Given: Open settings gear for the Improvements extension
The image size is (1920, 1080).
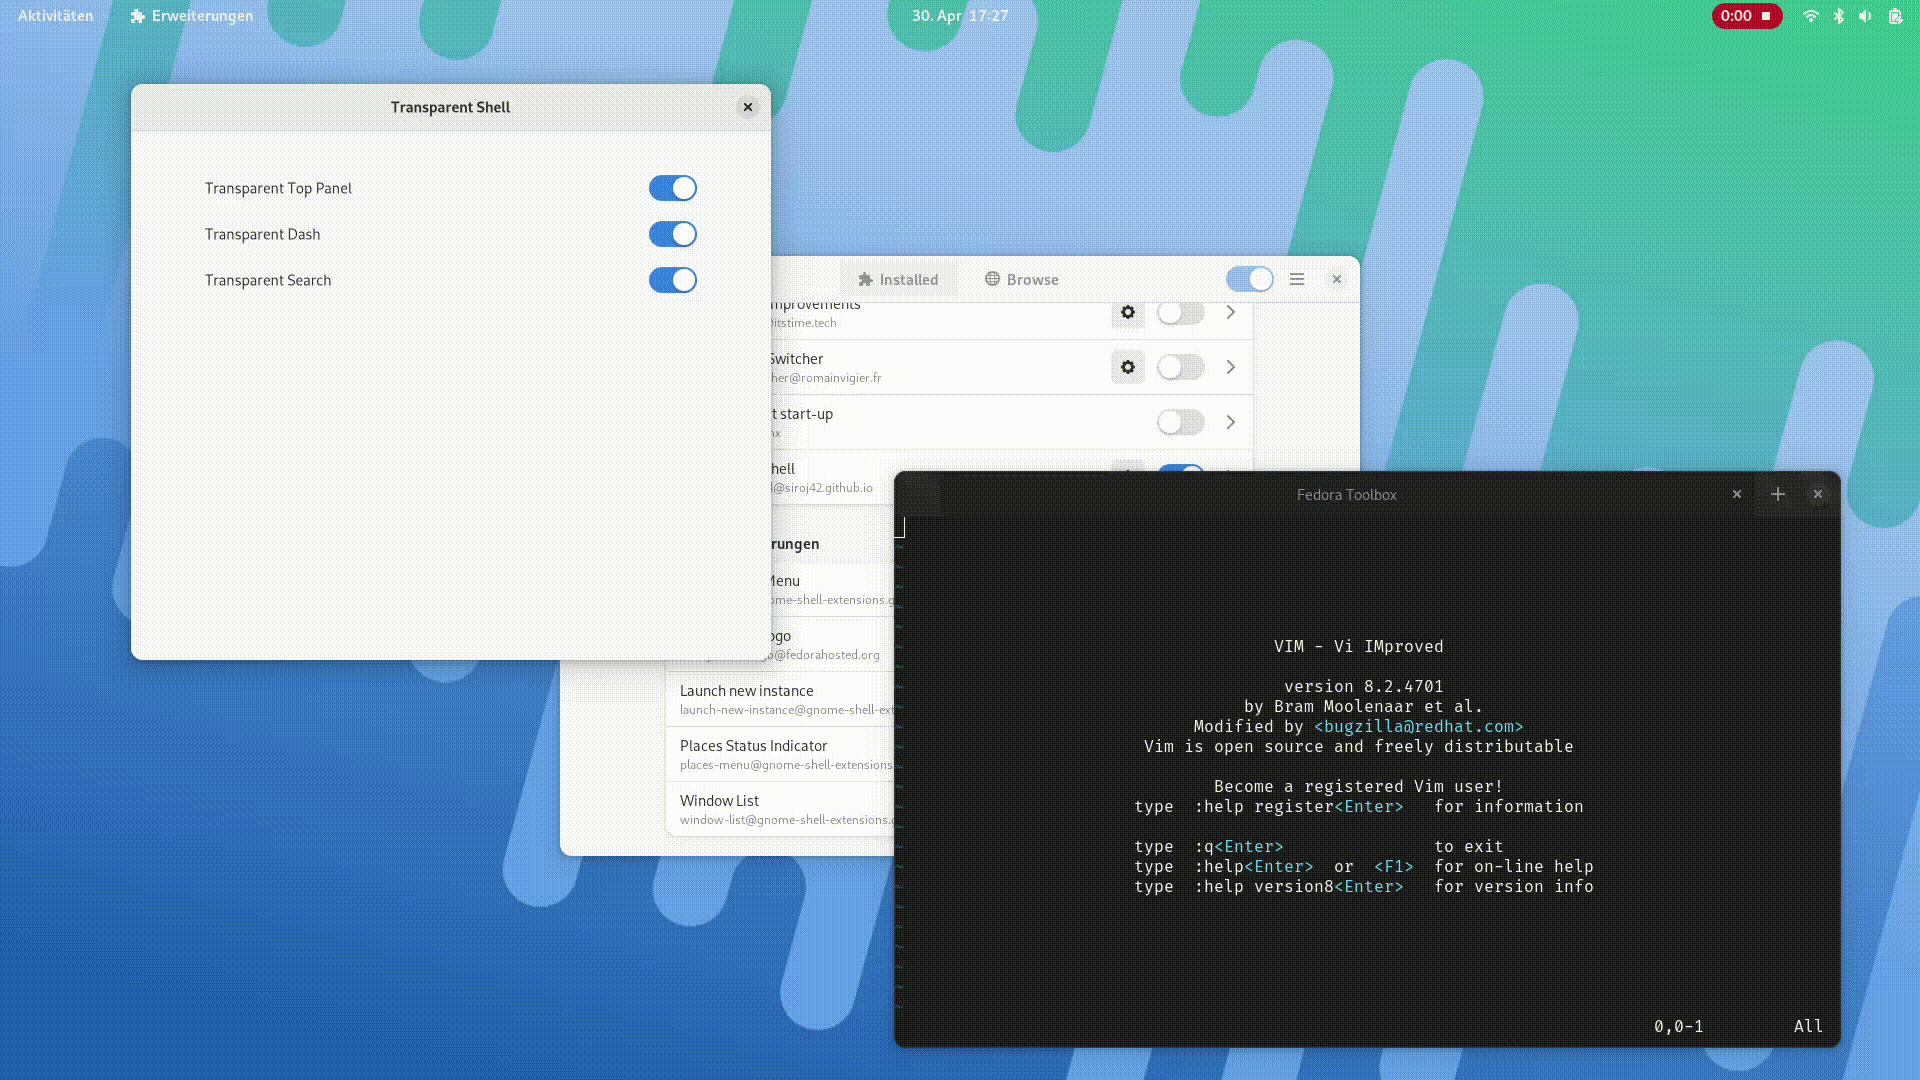Looking at the screenshot, I should click(1127, 313).
